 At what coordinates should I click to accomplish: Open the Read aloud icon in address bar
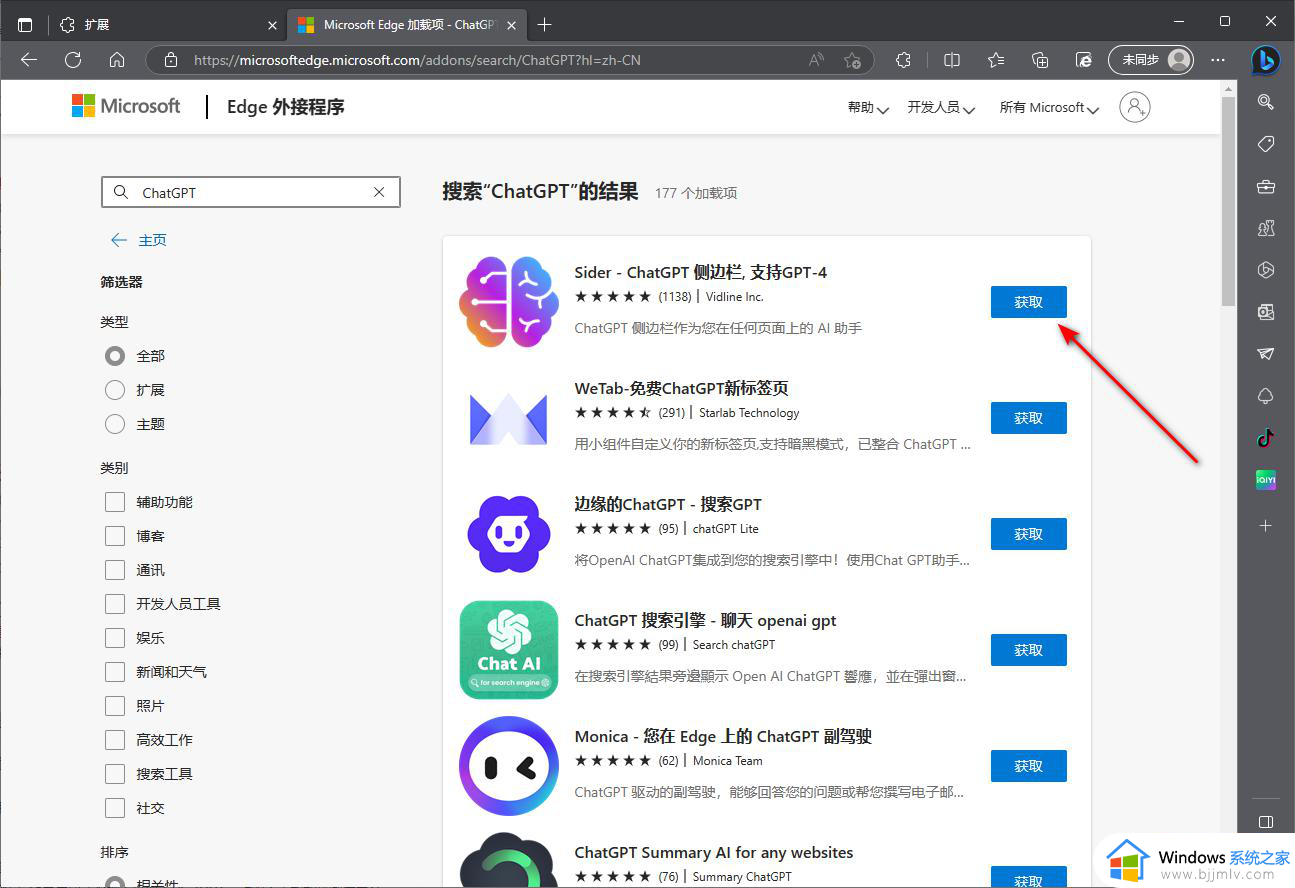(x=817, y=60)
